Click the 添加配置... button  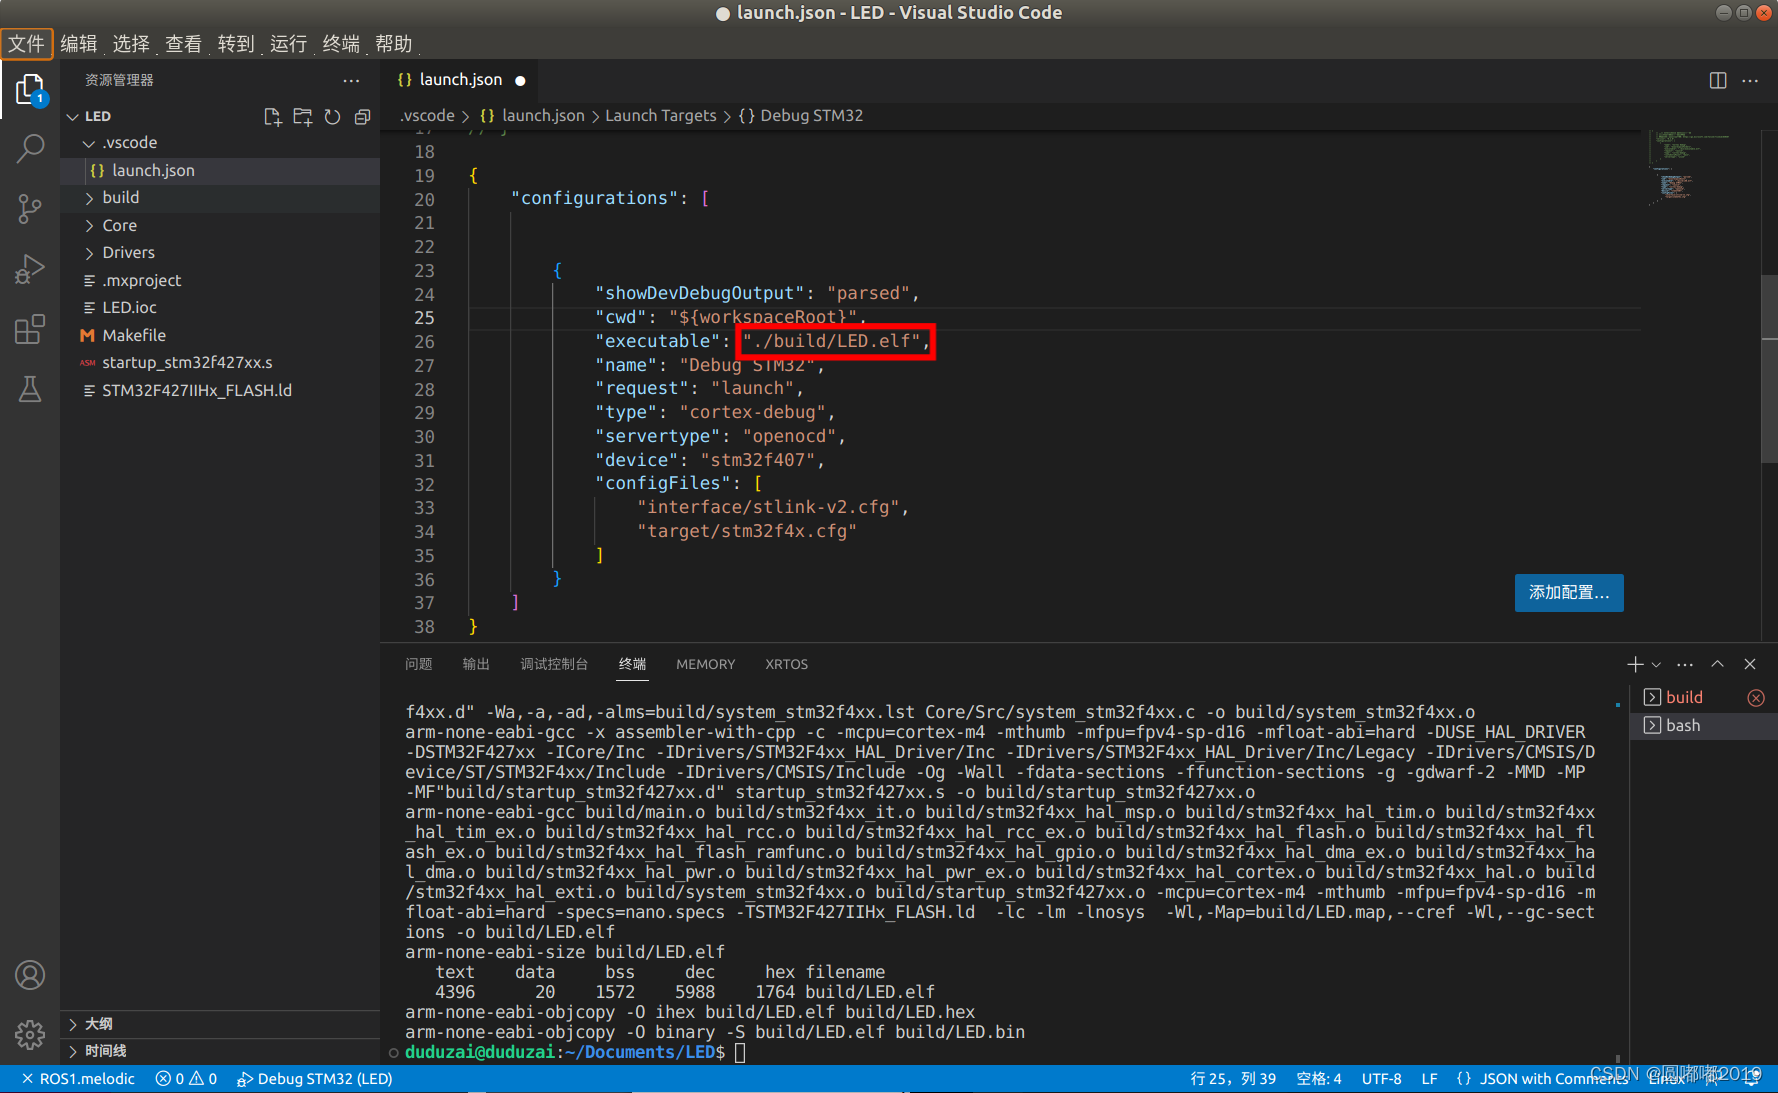point(1569,593)
